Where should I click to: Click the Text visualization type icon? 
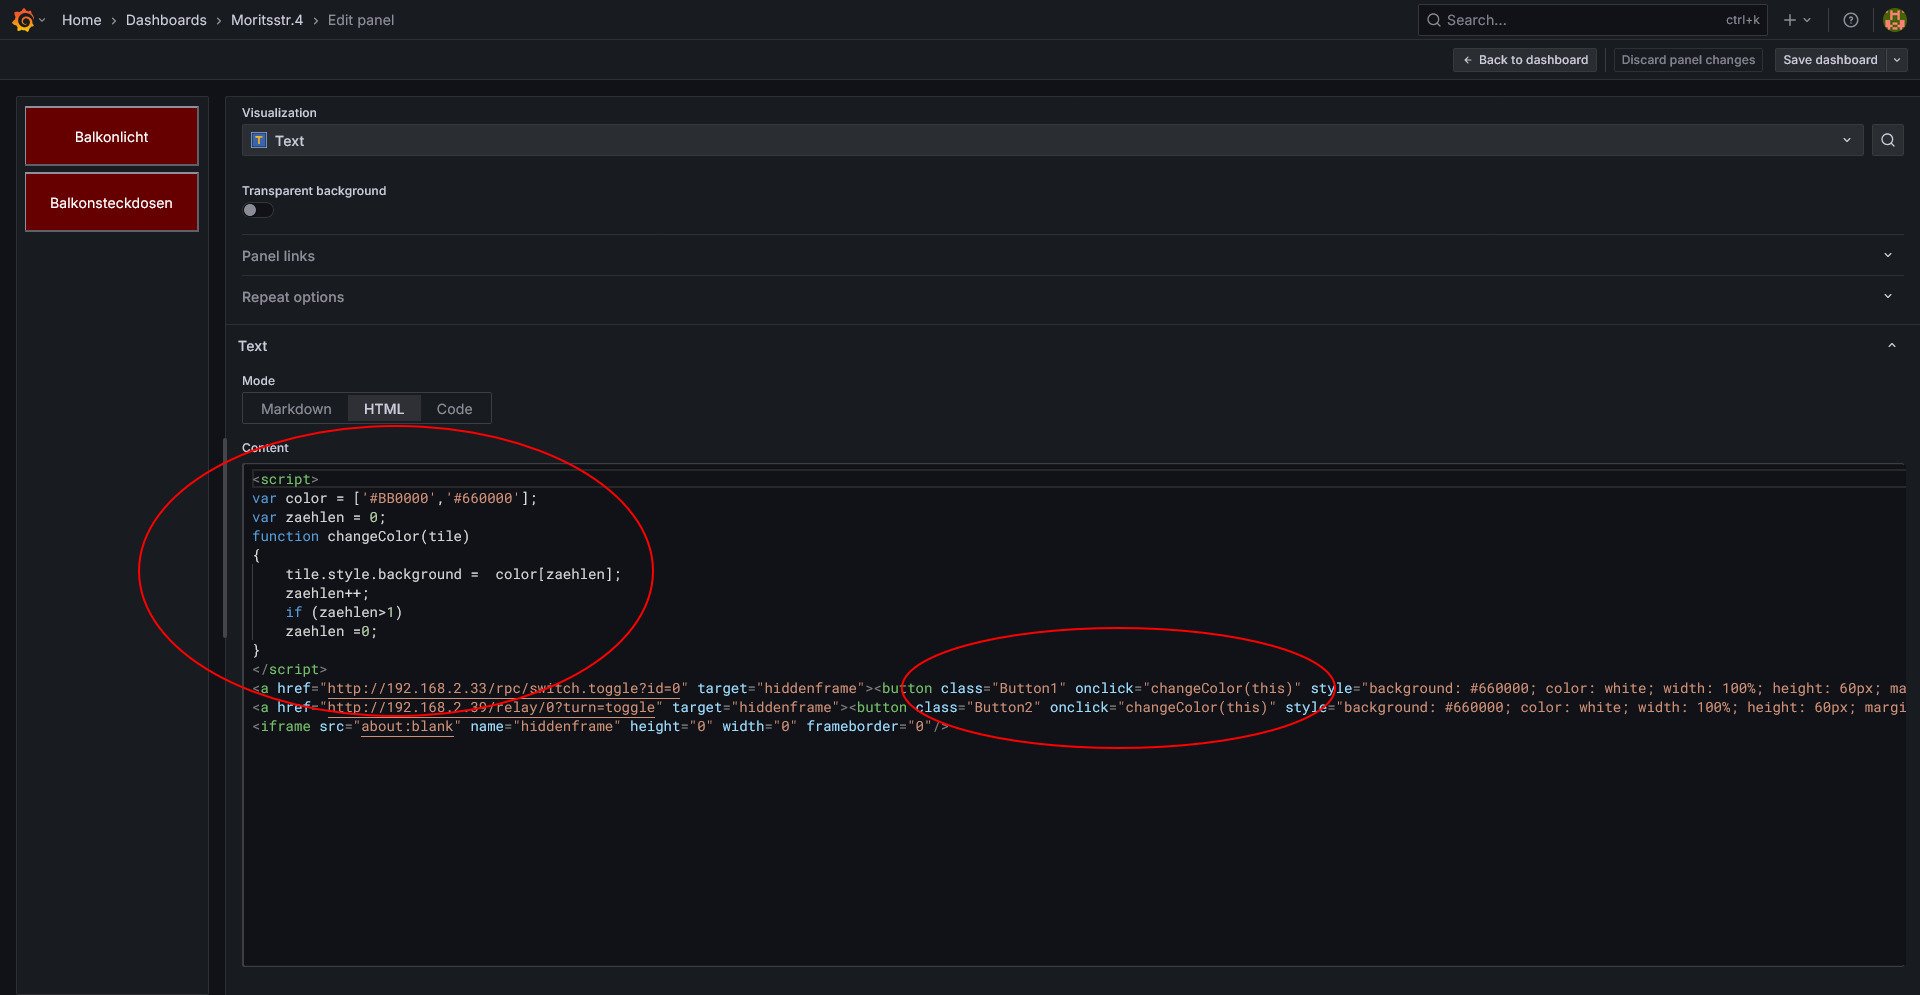tap(259, 141)
